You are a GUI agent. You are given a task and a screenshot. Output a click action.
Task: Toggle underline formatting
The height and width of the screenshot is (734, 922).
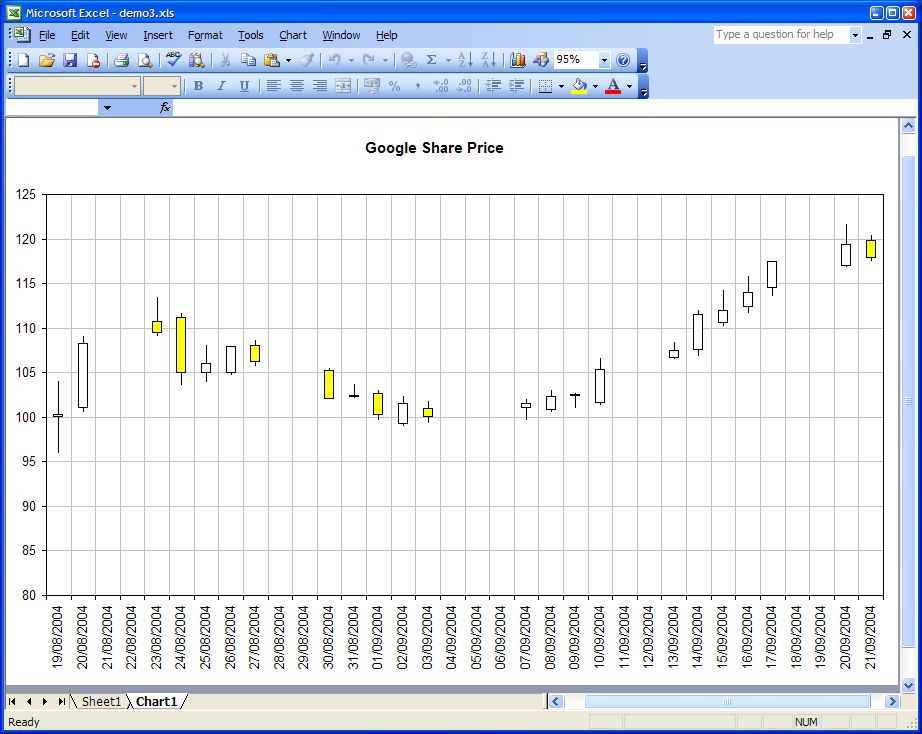[245, 86]
